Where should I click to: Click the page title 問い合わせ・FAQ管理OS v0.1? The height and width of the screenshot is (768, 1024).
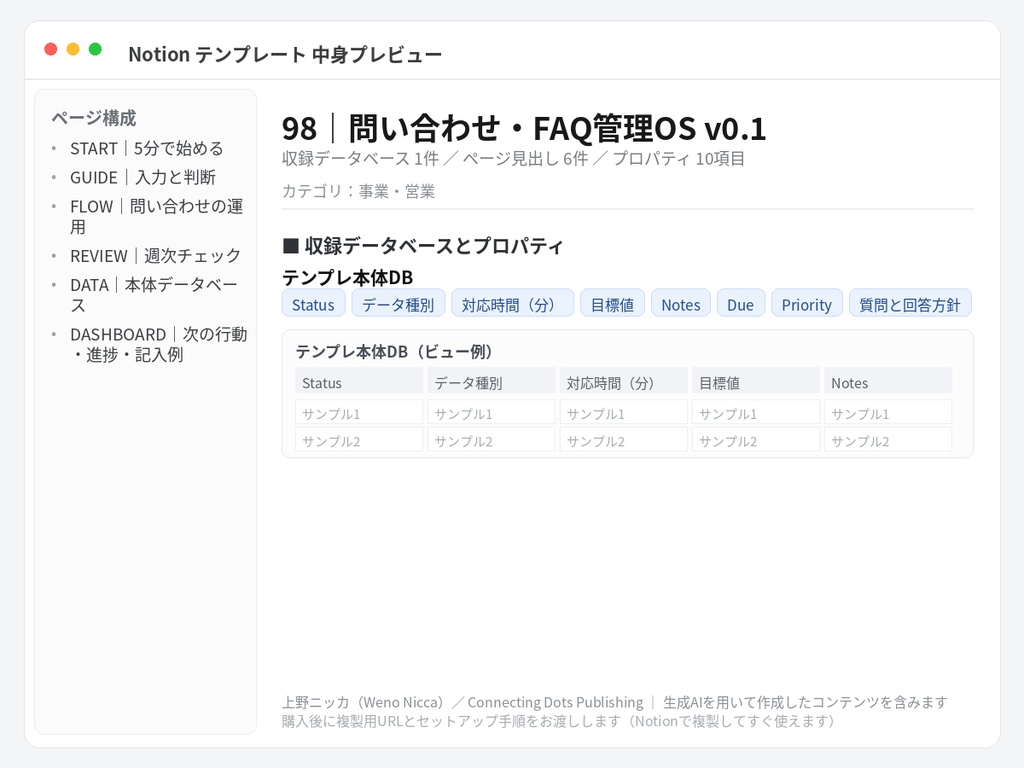click(524, 128)
